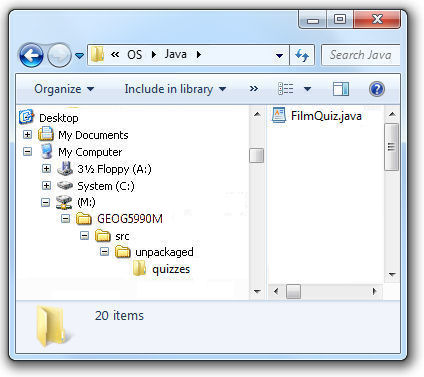Click navigation pane scrollbar thumb
This screenshot has height=377, width=424.
tap(257, 156)
